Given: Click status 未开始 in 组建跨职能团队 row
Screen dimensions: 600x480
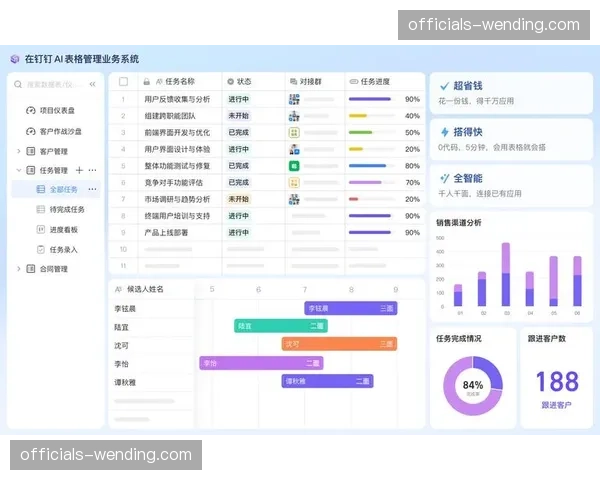Looking at the screenshot, I should 238,116.
